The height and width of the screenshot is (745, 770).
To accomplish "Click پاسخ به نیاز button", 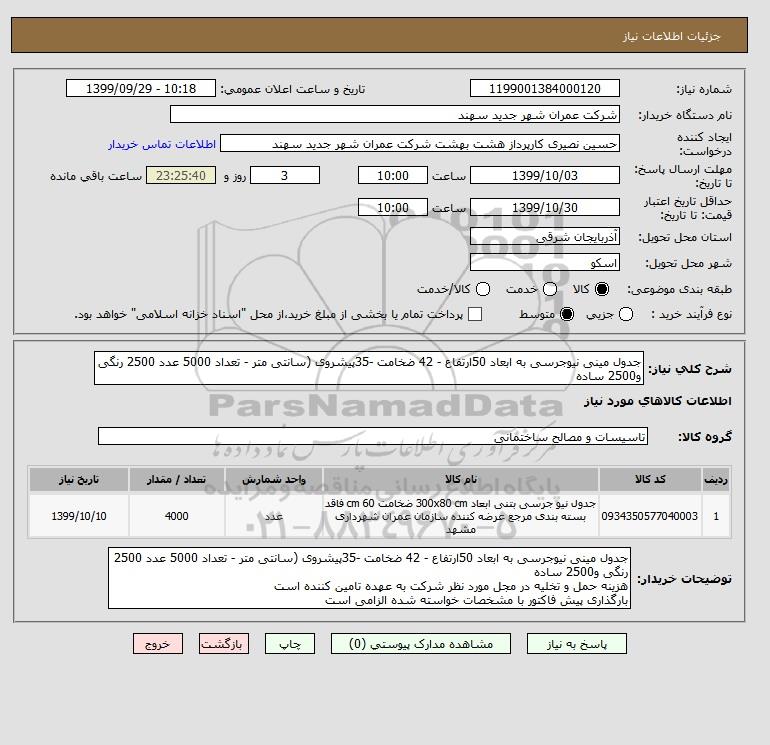I will point(577,644).
